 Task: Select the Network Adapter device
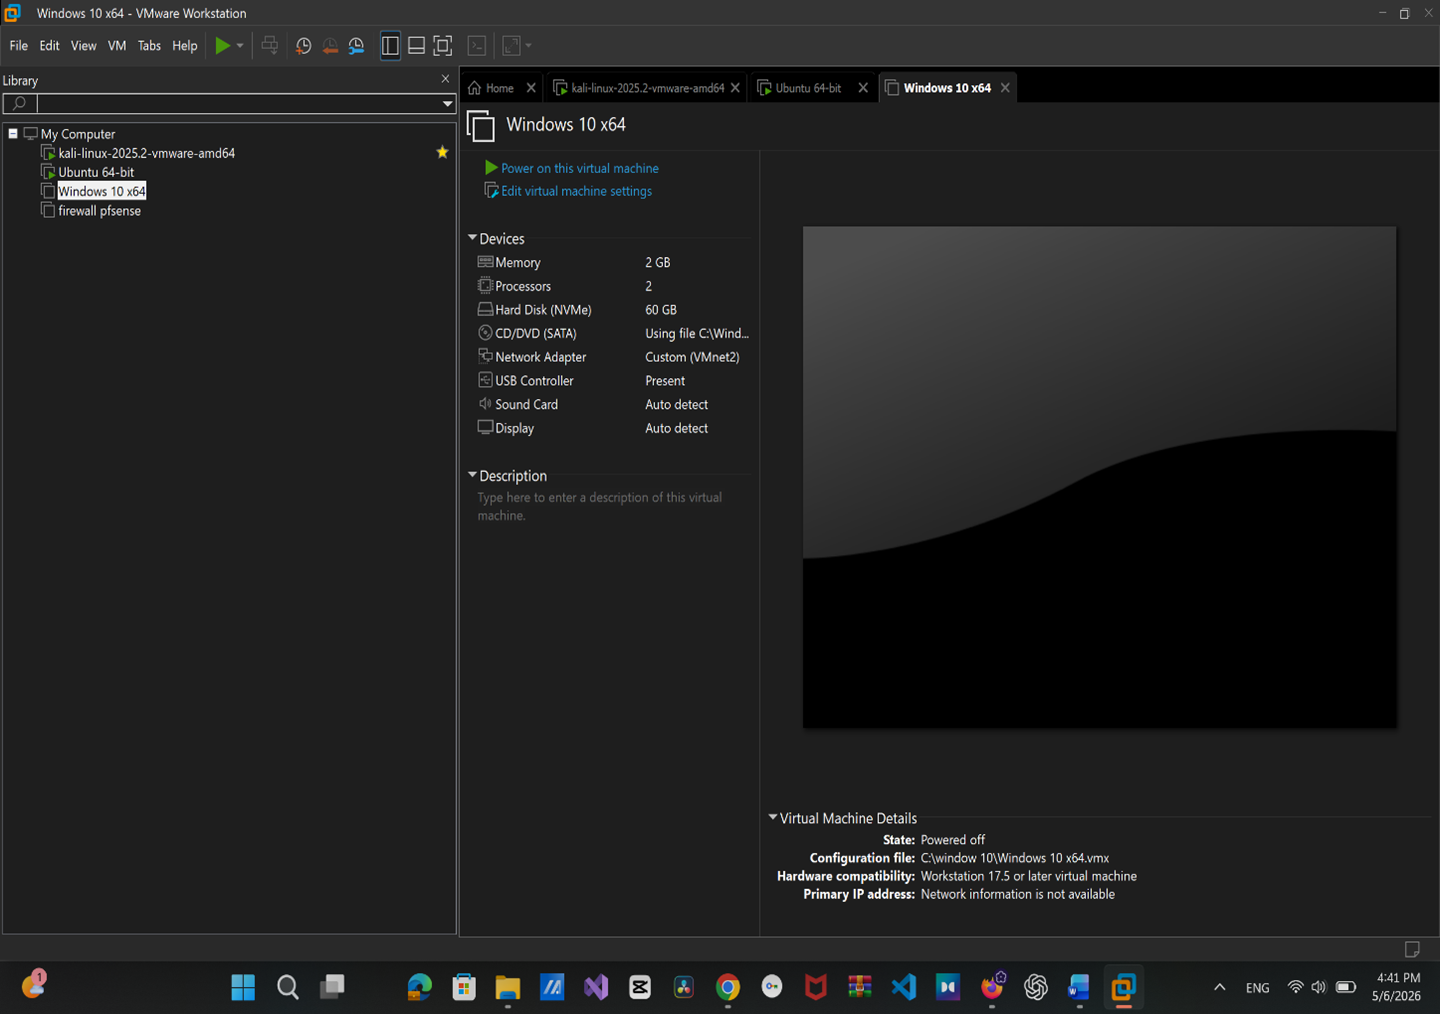[x=612, y=357]
